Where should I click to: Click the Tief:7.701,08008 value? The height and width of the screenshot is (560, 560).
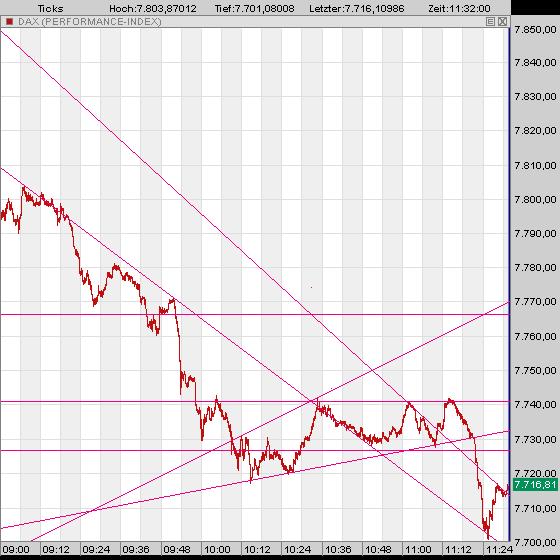click(255, 8)
